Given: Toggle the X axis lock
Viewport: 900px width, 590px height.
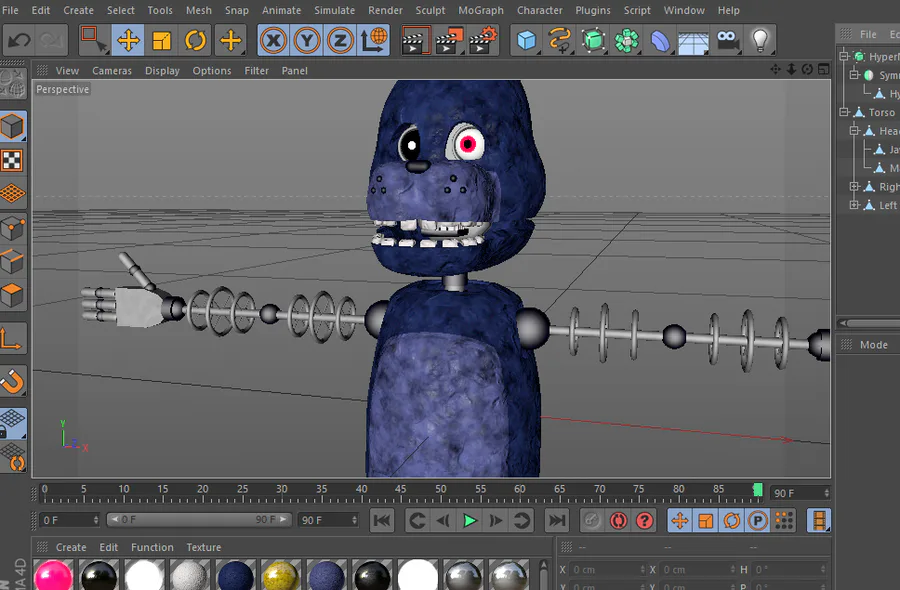Looking at the screenshot, I should [273, 41].
